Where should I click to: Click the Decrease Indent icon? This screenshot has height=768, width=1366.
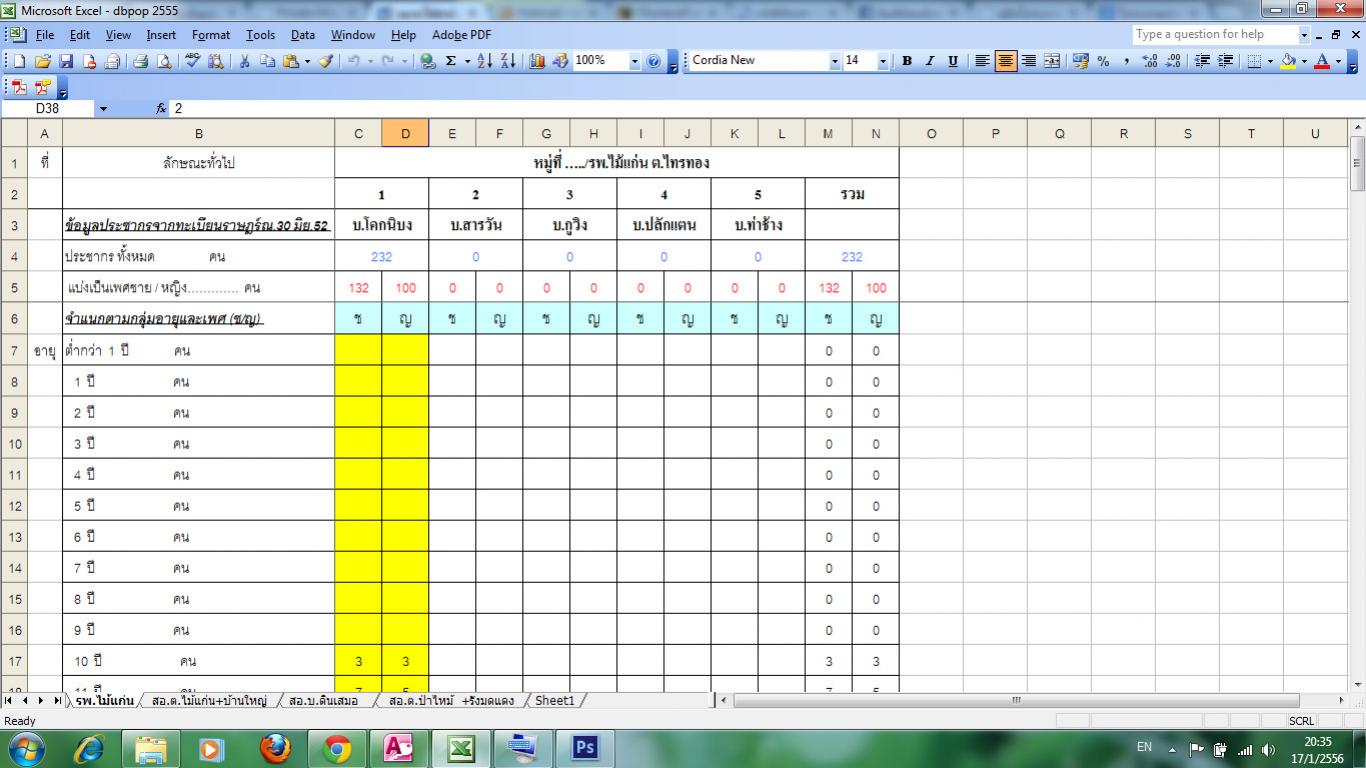1201,61
